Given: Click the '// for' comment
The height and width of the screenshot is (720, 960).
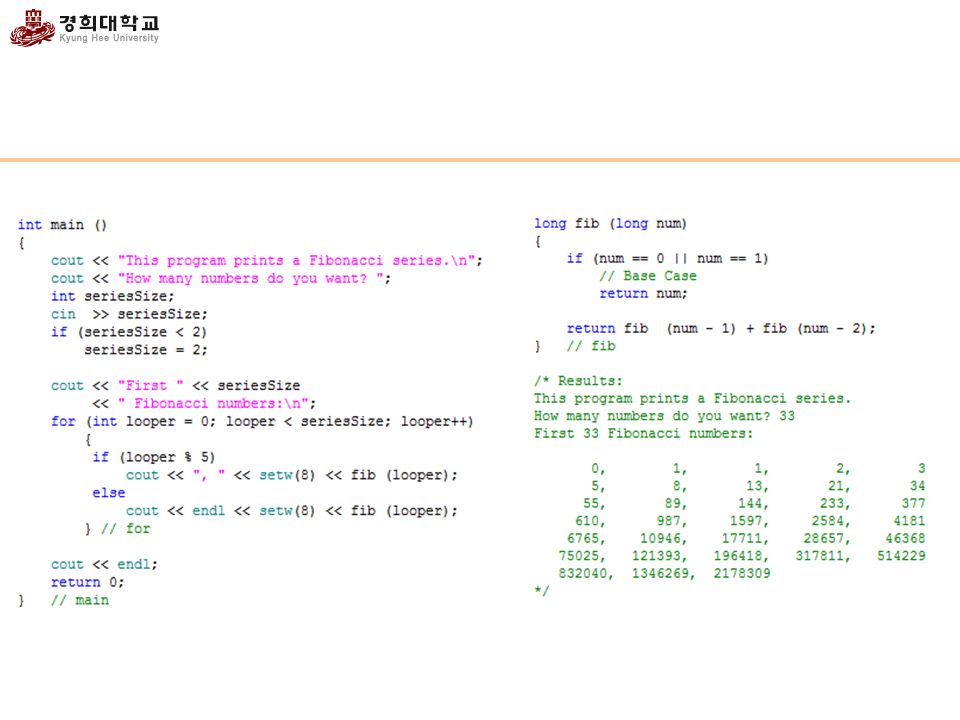Looking at the screenshot, I should tap(126, 528).
